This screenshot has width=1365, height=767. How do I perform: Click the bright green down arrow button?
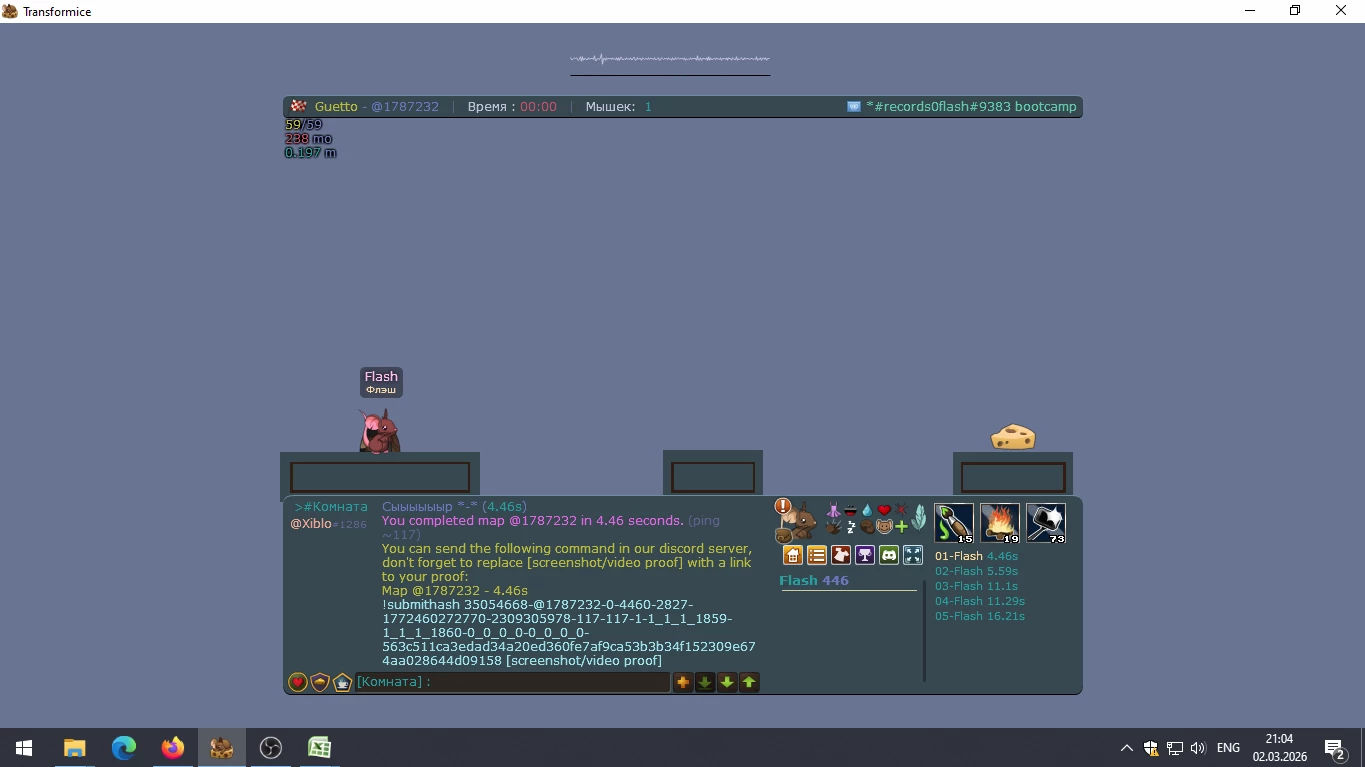coord(727,682)
